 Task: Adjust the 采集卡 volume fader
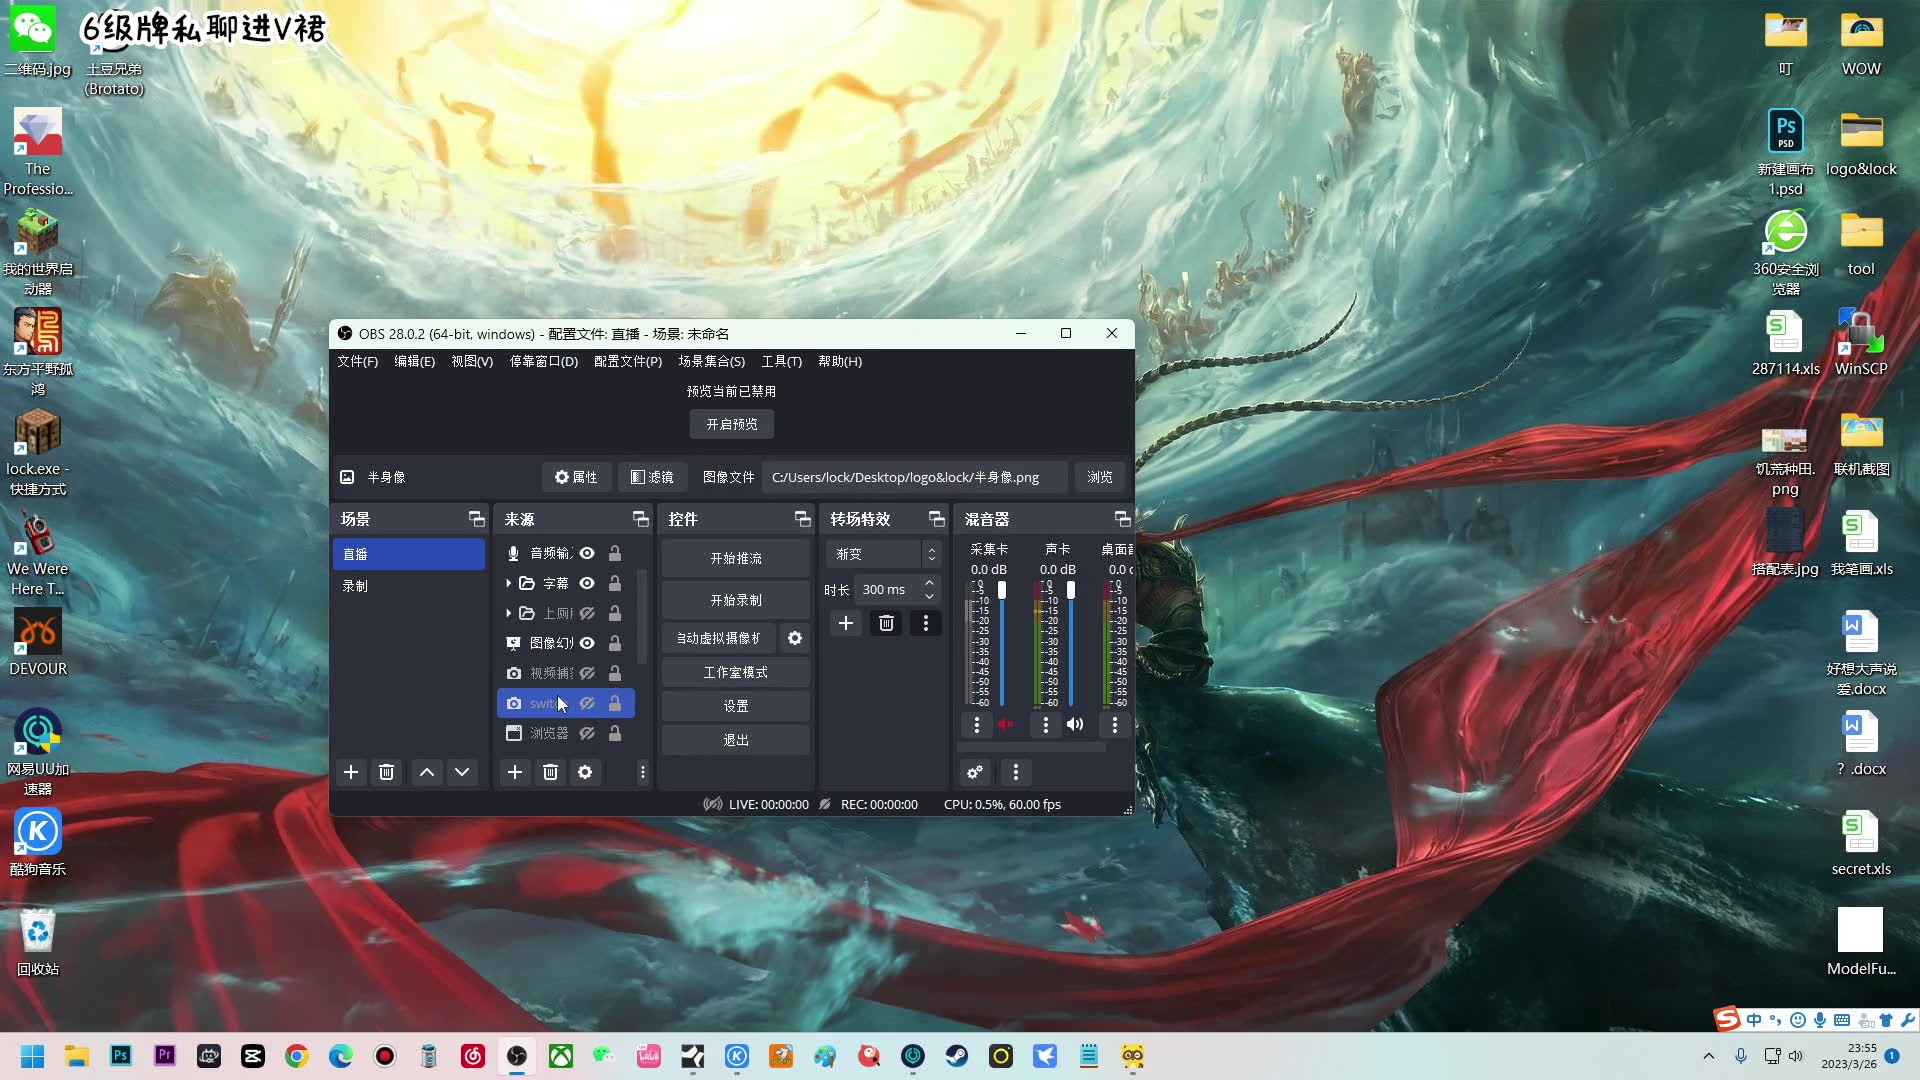pos(1002,591)
